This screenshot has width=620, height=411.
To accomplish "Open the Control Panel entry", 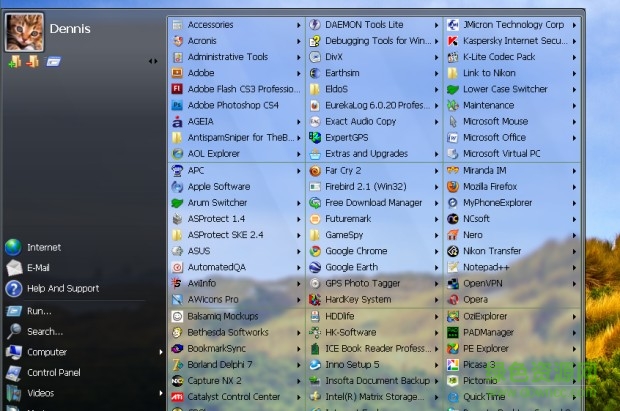I will (x=53, y=372).
